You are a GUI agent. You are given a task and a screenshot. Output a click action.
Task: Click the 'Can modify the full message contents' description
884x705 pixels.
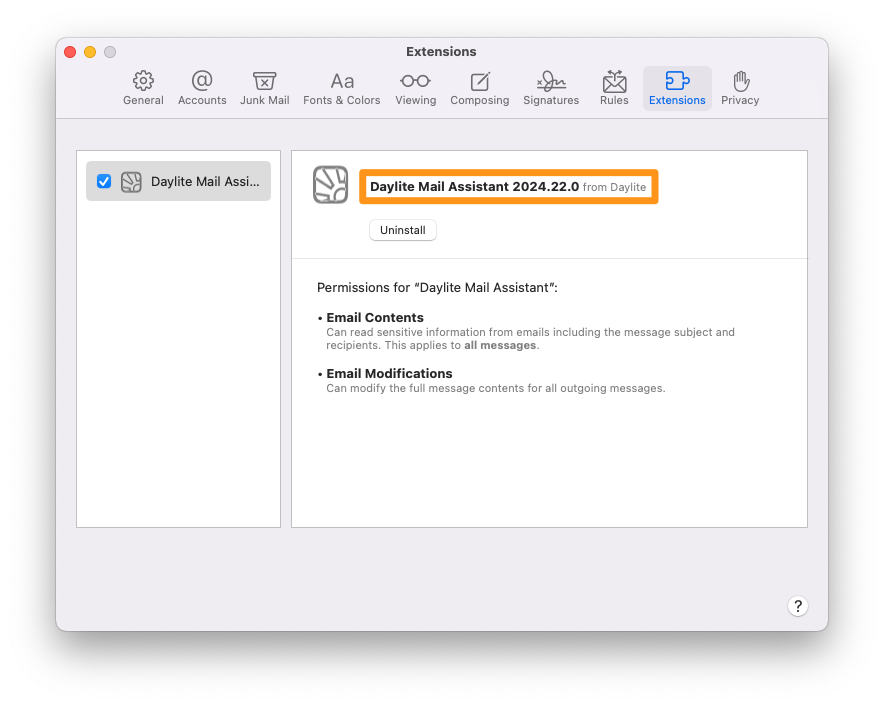496,388
